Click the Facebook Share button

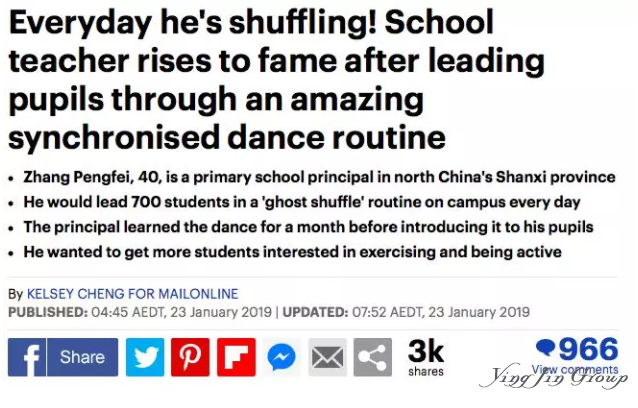tap(83, 357)
